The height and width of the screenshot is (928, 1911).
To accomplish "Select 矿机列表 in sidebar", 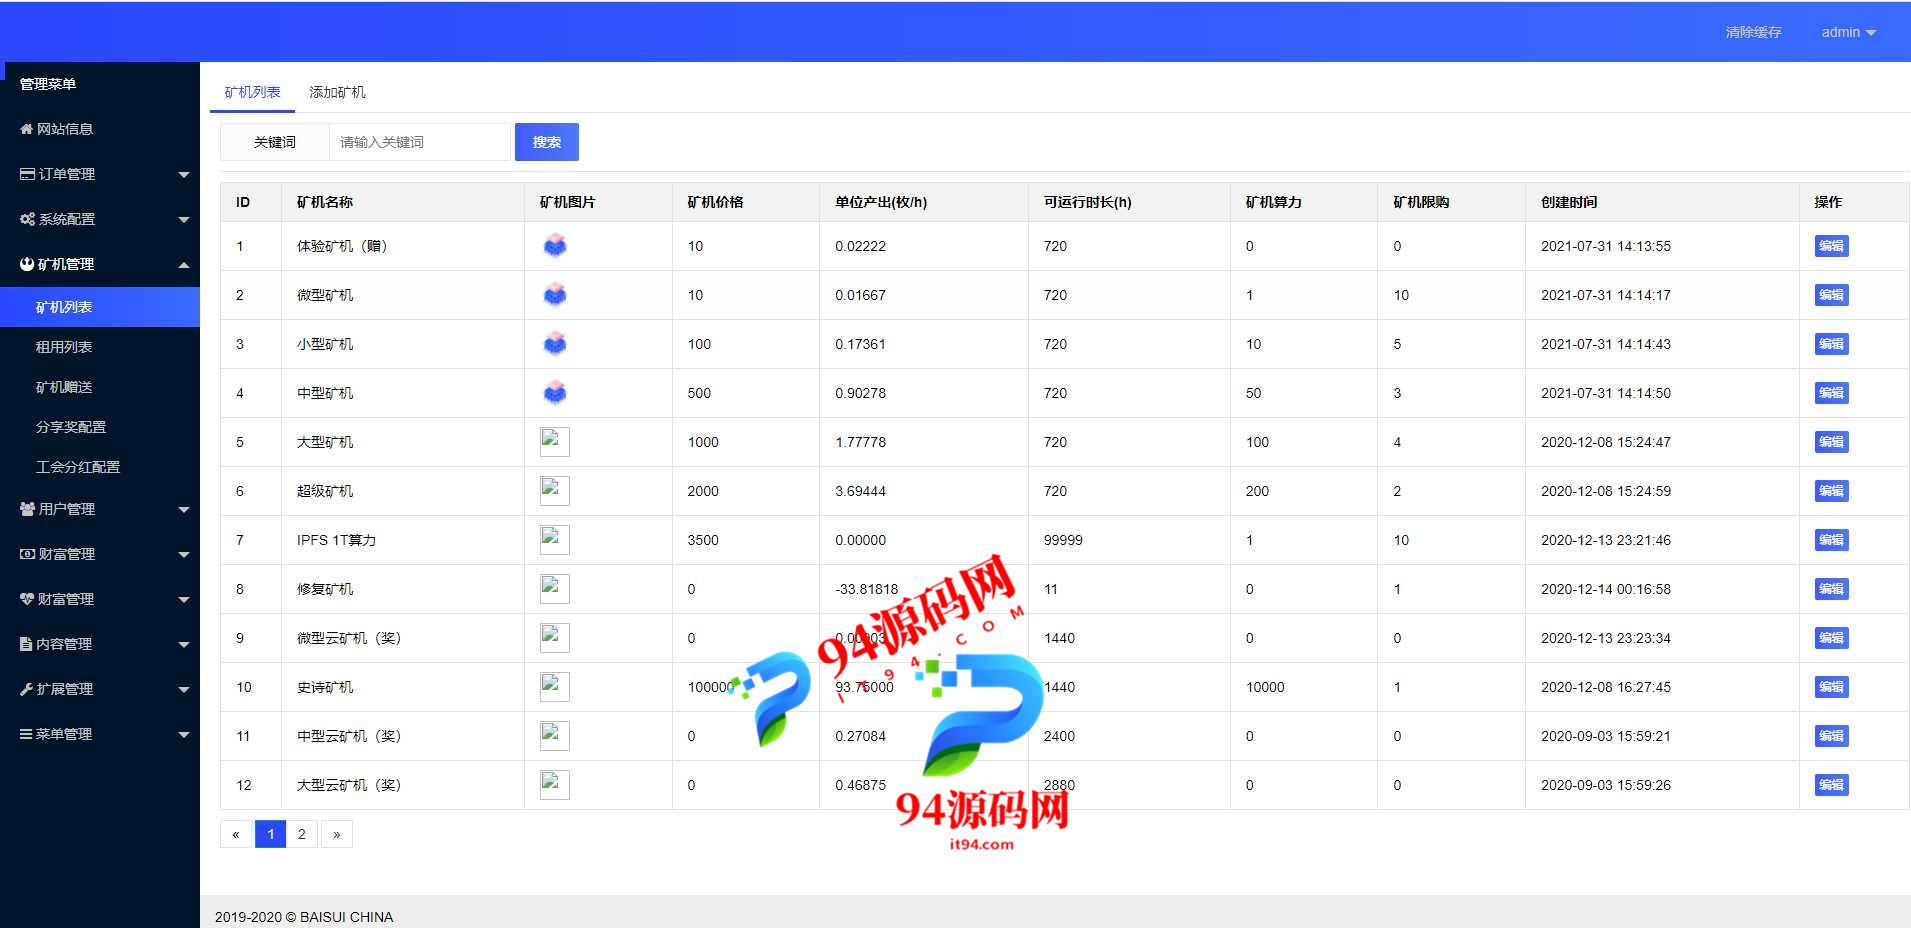I will 100,307.
